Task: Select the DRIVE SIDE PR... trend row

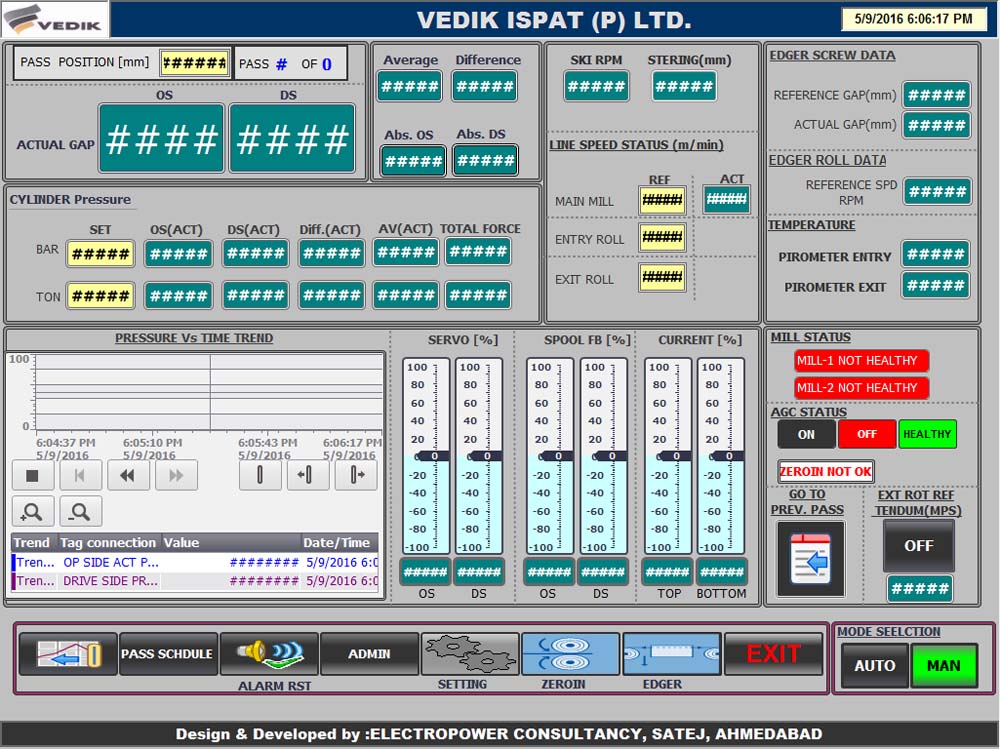Action: [195, 581]
